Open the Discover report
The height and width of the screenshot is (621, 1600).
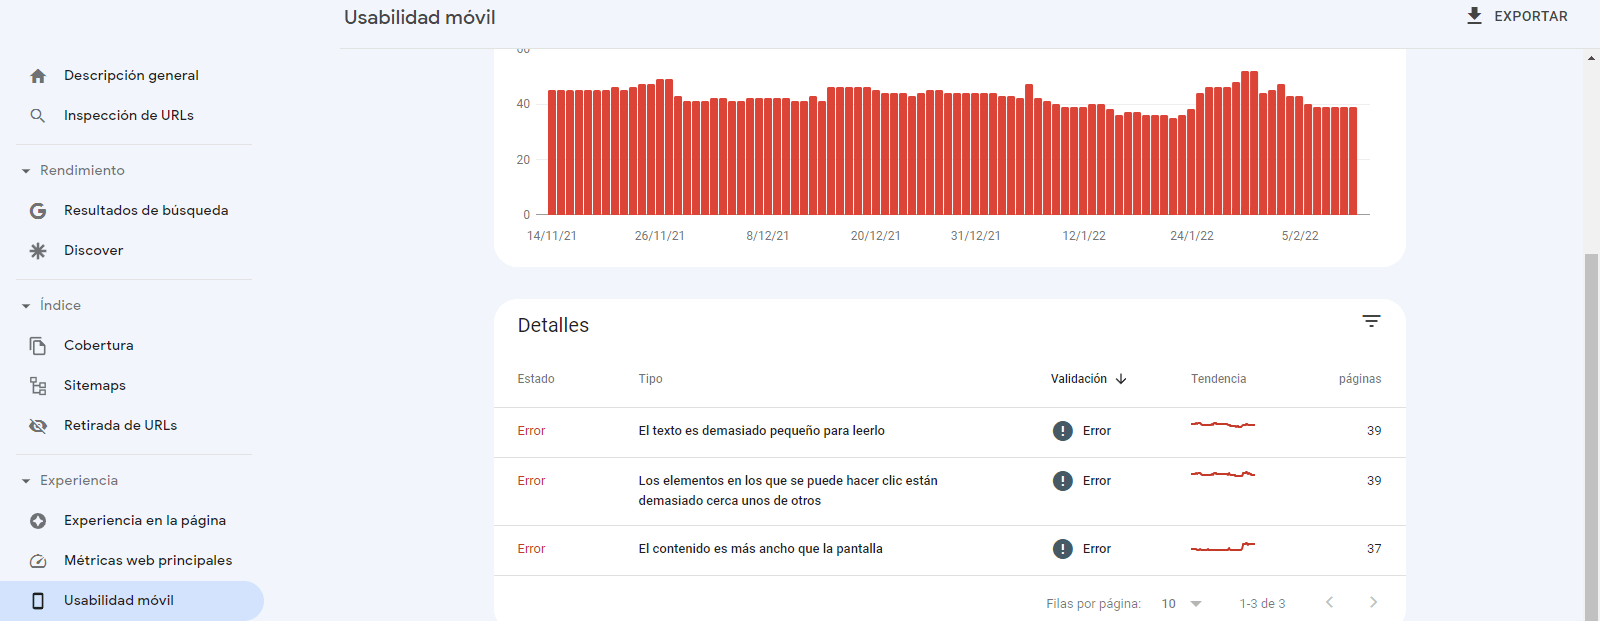click(x=94, y=251)
